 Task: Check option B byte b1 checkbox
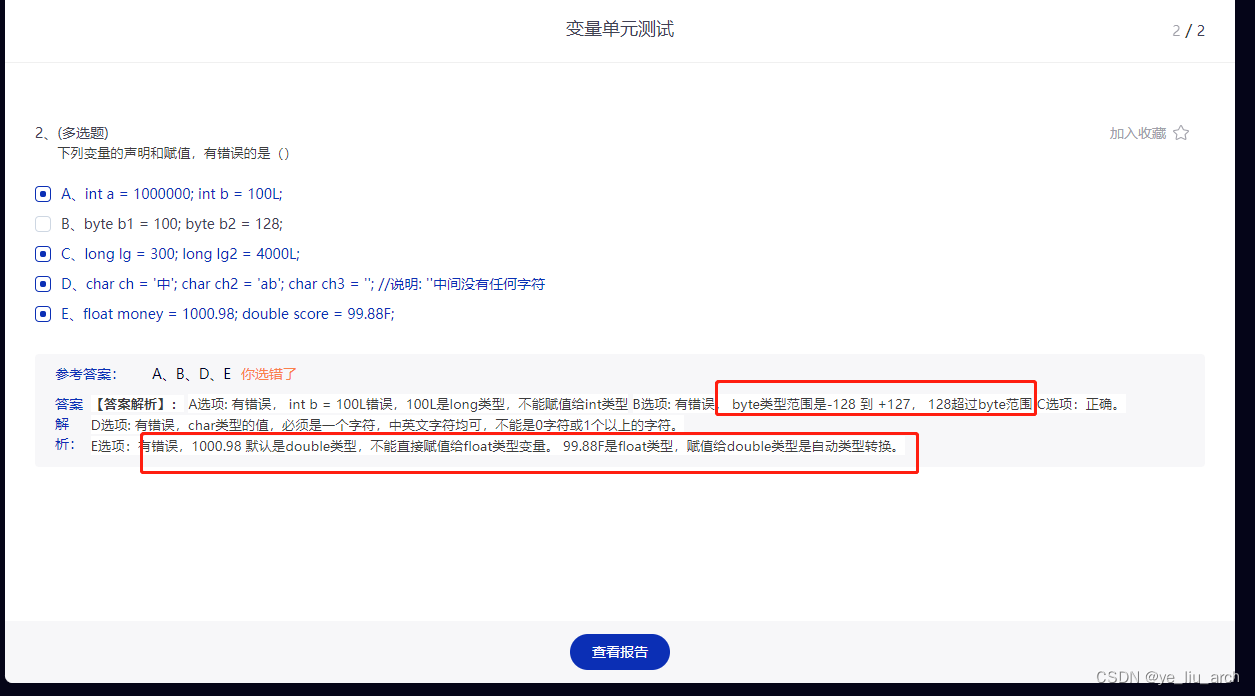pos(43,224)
